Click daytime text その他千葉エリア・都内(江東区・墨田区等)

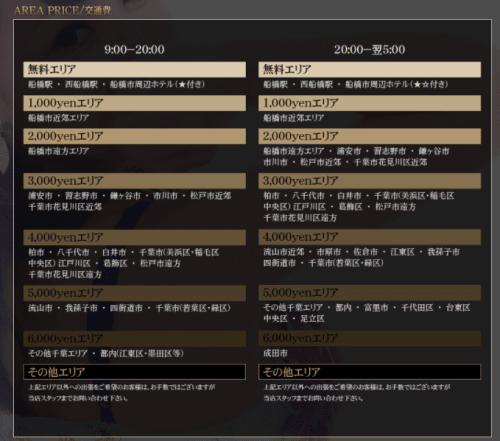[106, 353]
